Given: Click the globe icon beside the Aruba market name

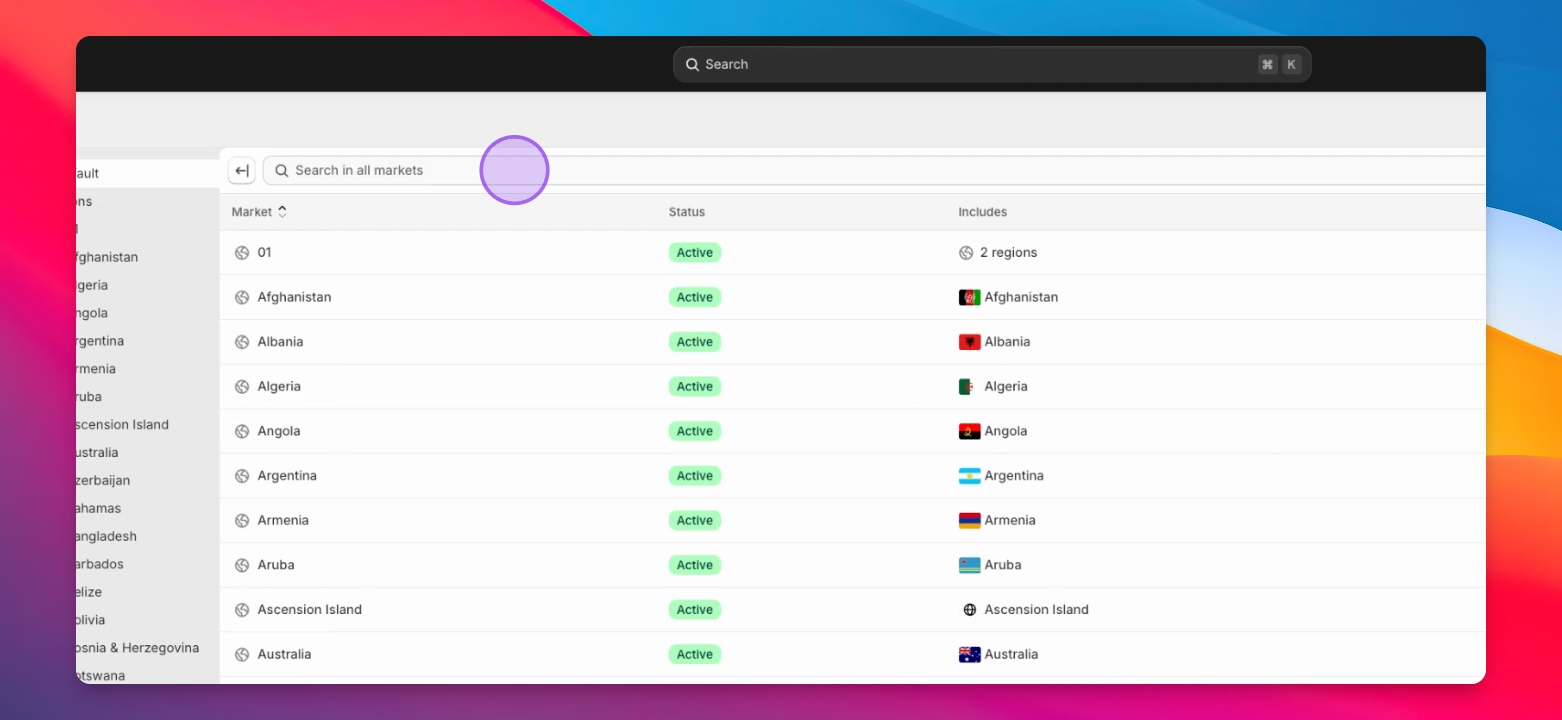Looking at the screenshot, I should point(242,565).
